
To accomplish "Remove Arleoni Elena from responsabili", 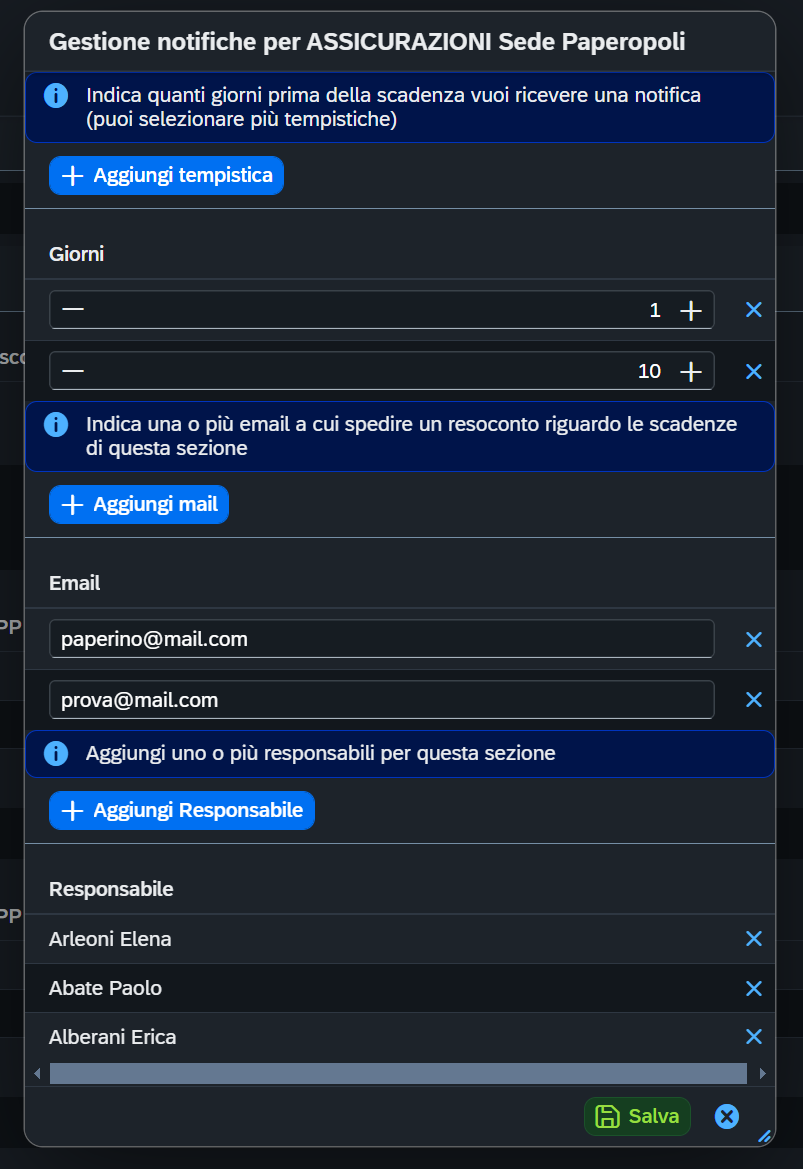I will click(x=754, y=938).
